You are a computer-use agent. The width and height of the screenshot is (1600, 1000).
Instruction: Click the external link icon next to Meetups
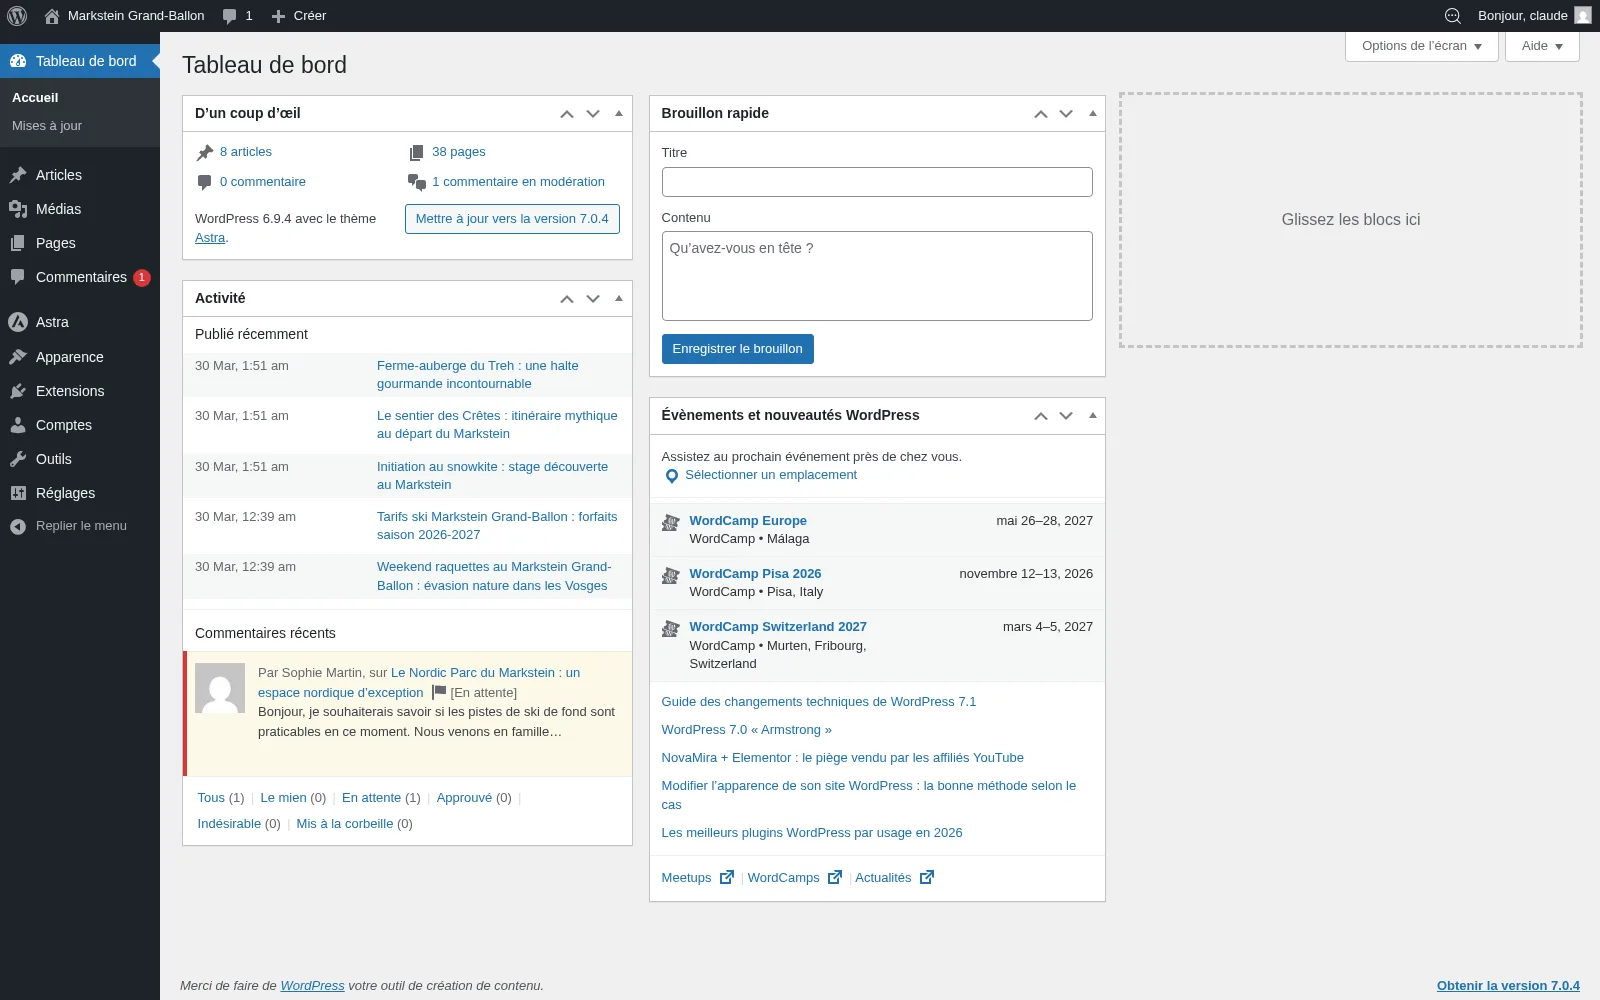(727, 877)
